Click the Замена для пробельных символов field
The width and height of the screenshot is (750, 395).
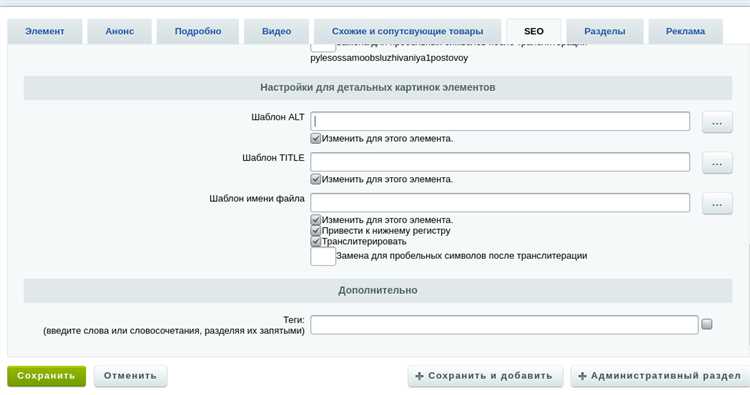323,256
